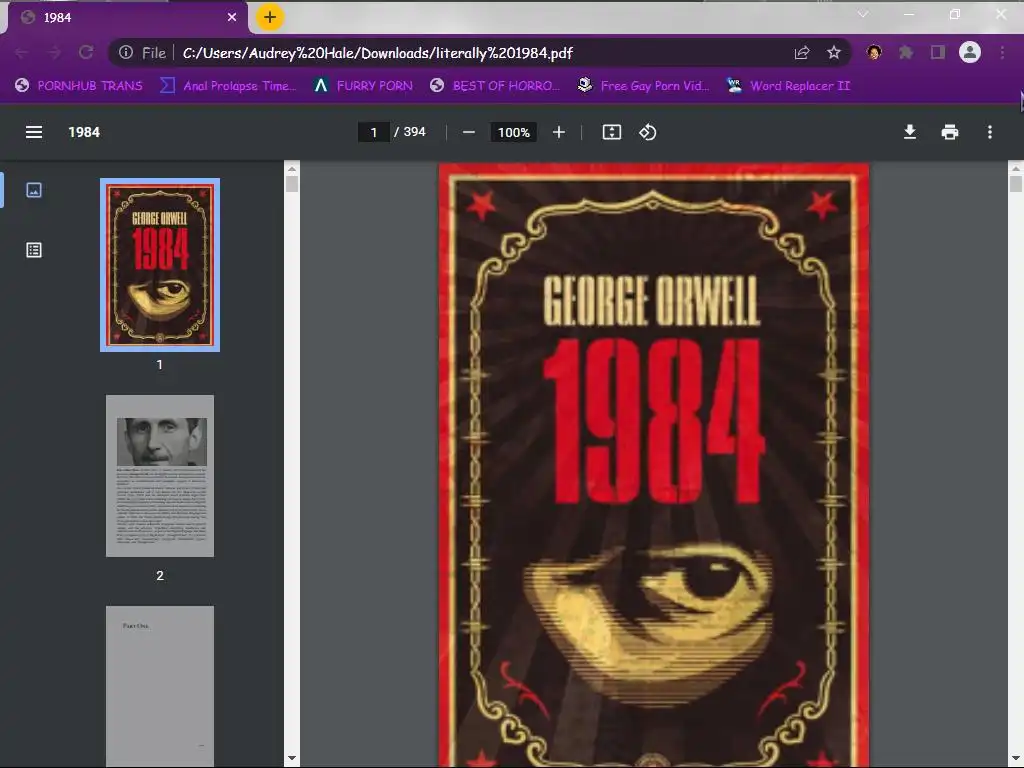Click the address bar file path
This screenshot has width=1024, height=768.
(x=377, y=53)
